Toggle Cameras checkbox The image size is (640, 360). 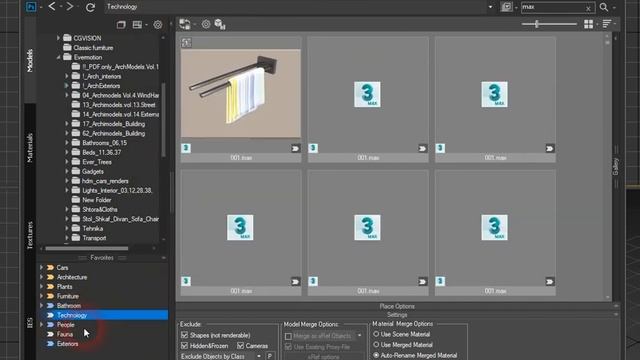pyautogui.click(x=240, y=346)
